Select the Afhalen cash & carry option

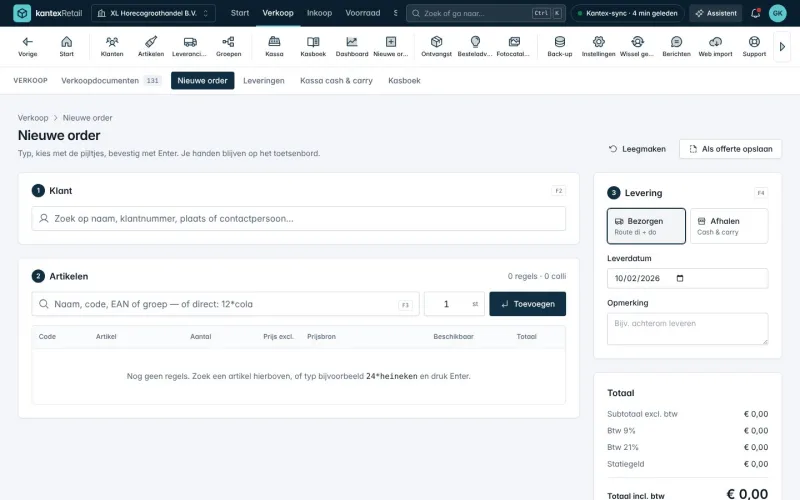coord(729,226)
